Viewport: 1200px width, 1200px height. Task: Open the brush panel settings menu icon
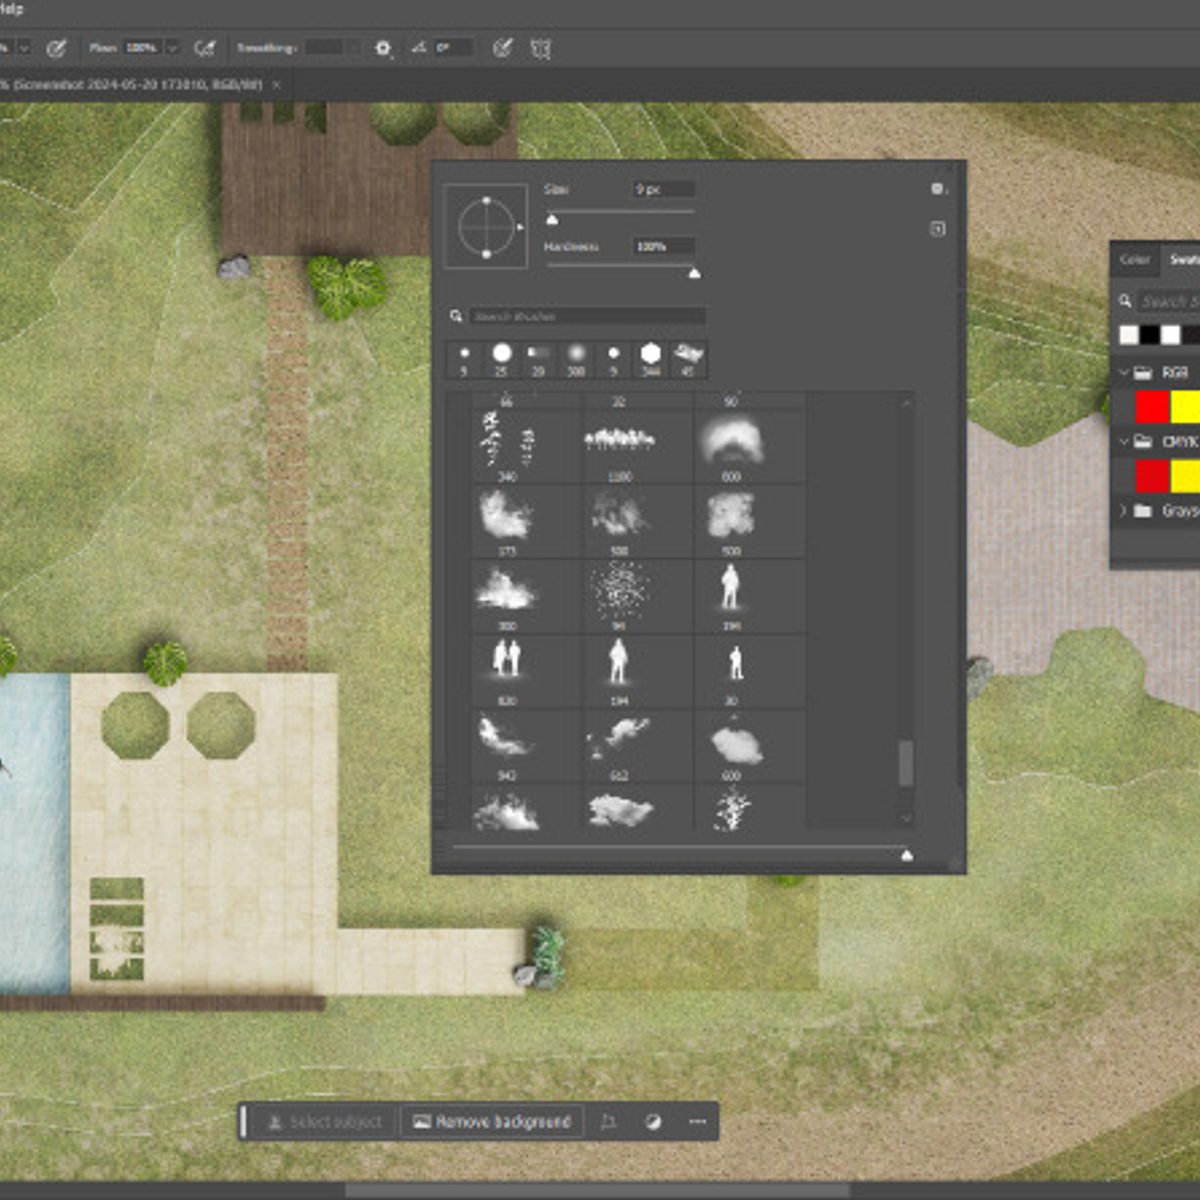coord(937,187)
